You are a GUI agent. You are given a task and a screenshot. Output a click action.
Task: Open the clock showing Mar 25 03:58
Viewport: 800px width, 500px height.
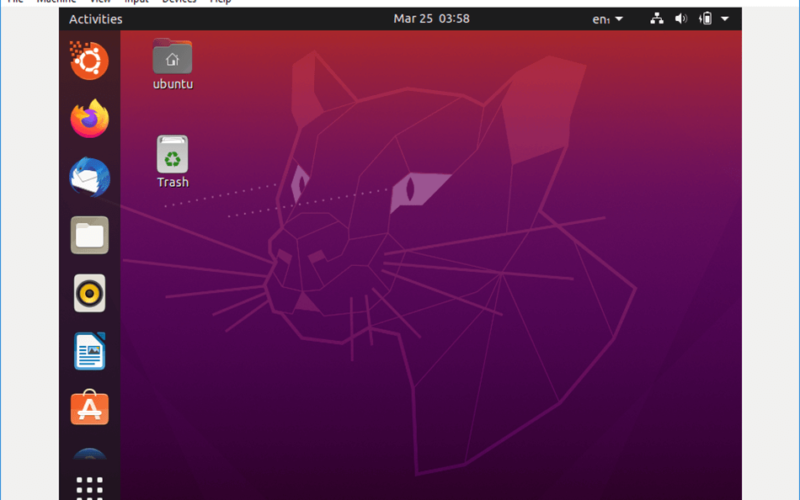tap(431, 19)
